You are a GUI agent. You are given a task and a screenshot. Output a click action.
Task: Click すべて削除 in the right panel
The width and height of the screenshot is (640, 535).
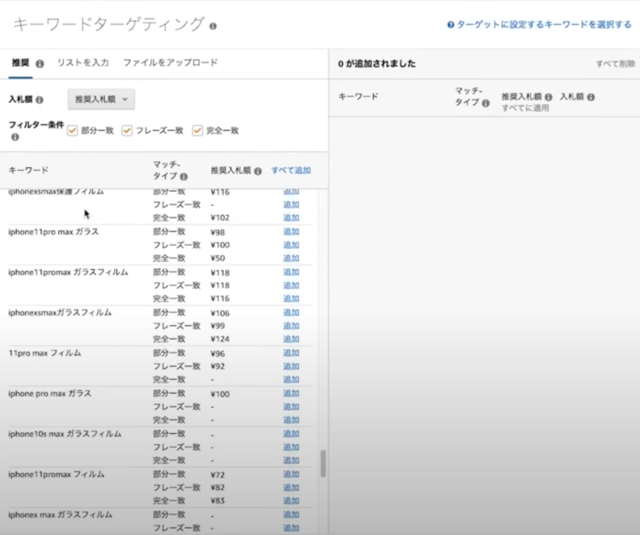tap(614, 64)
